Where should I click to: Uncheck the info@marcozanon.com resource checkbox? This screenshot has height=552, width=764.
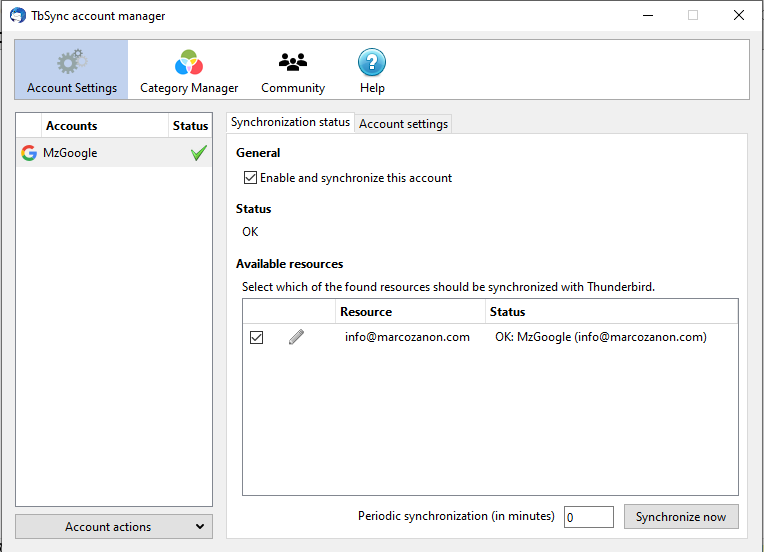(256, 337)
